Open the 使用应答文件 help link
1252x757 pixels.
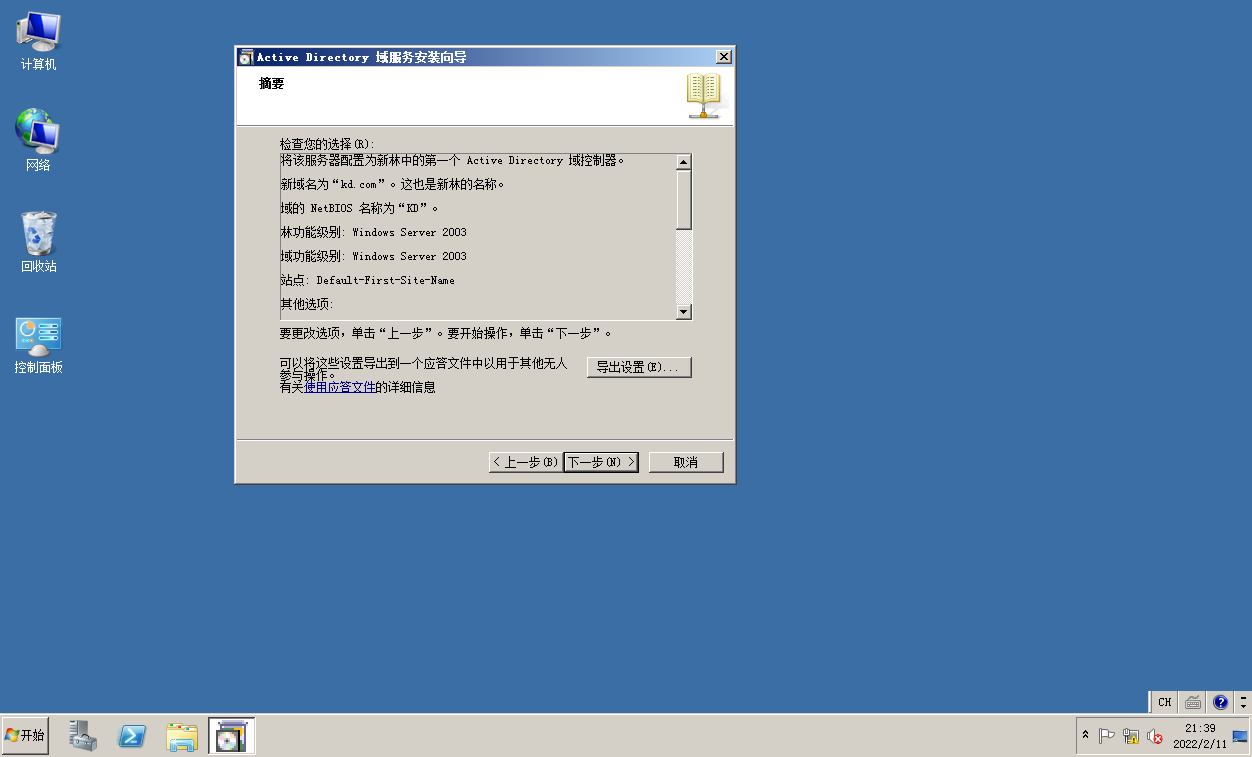(340, 387)
